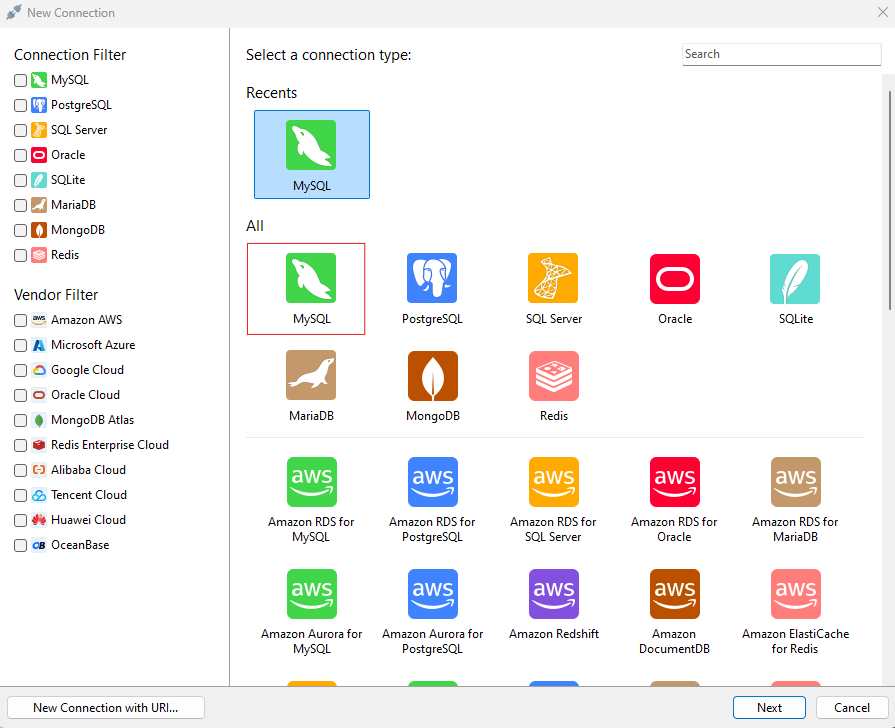The image size is (895, 728).
Task: Select the MariaDB connection type
Action: (x=311, y=386)
